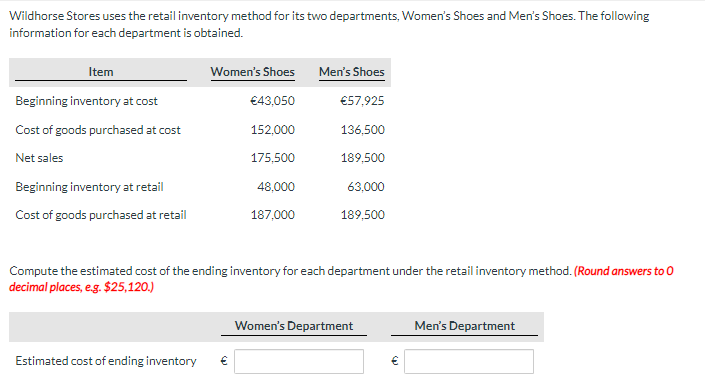Click the €57,925 value

(x=362, y=101)
